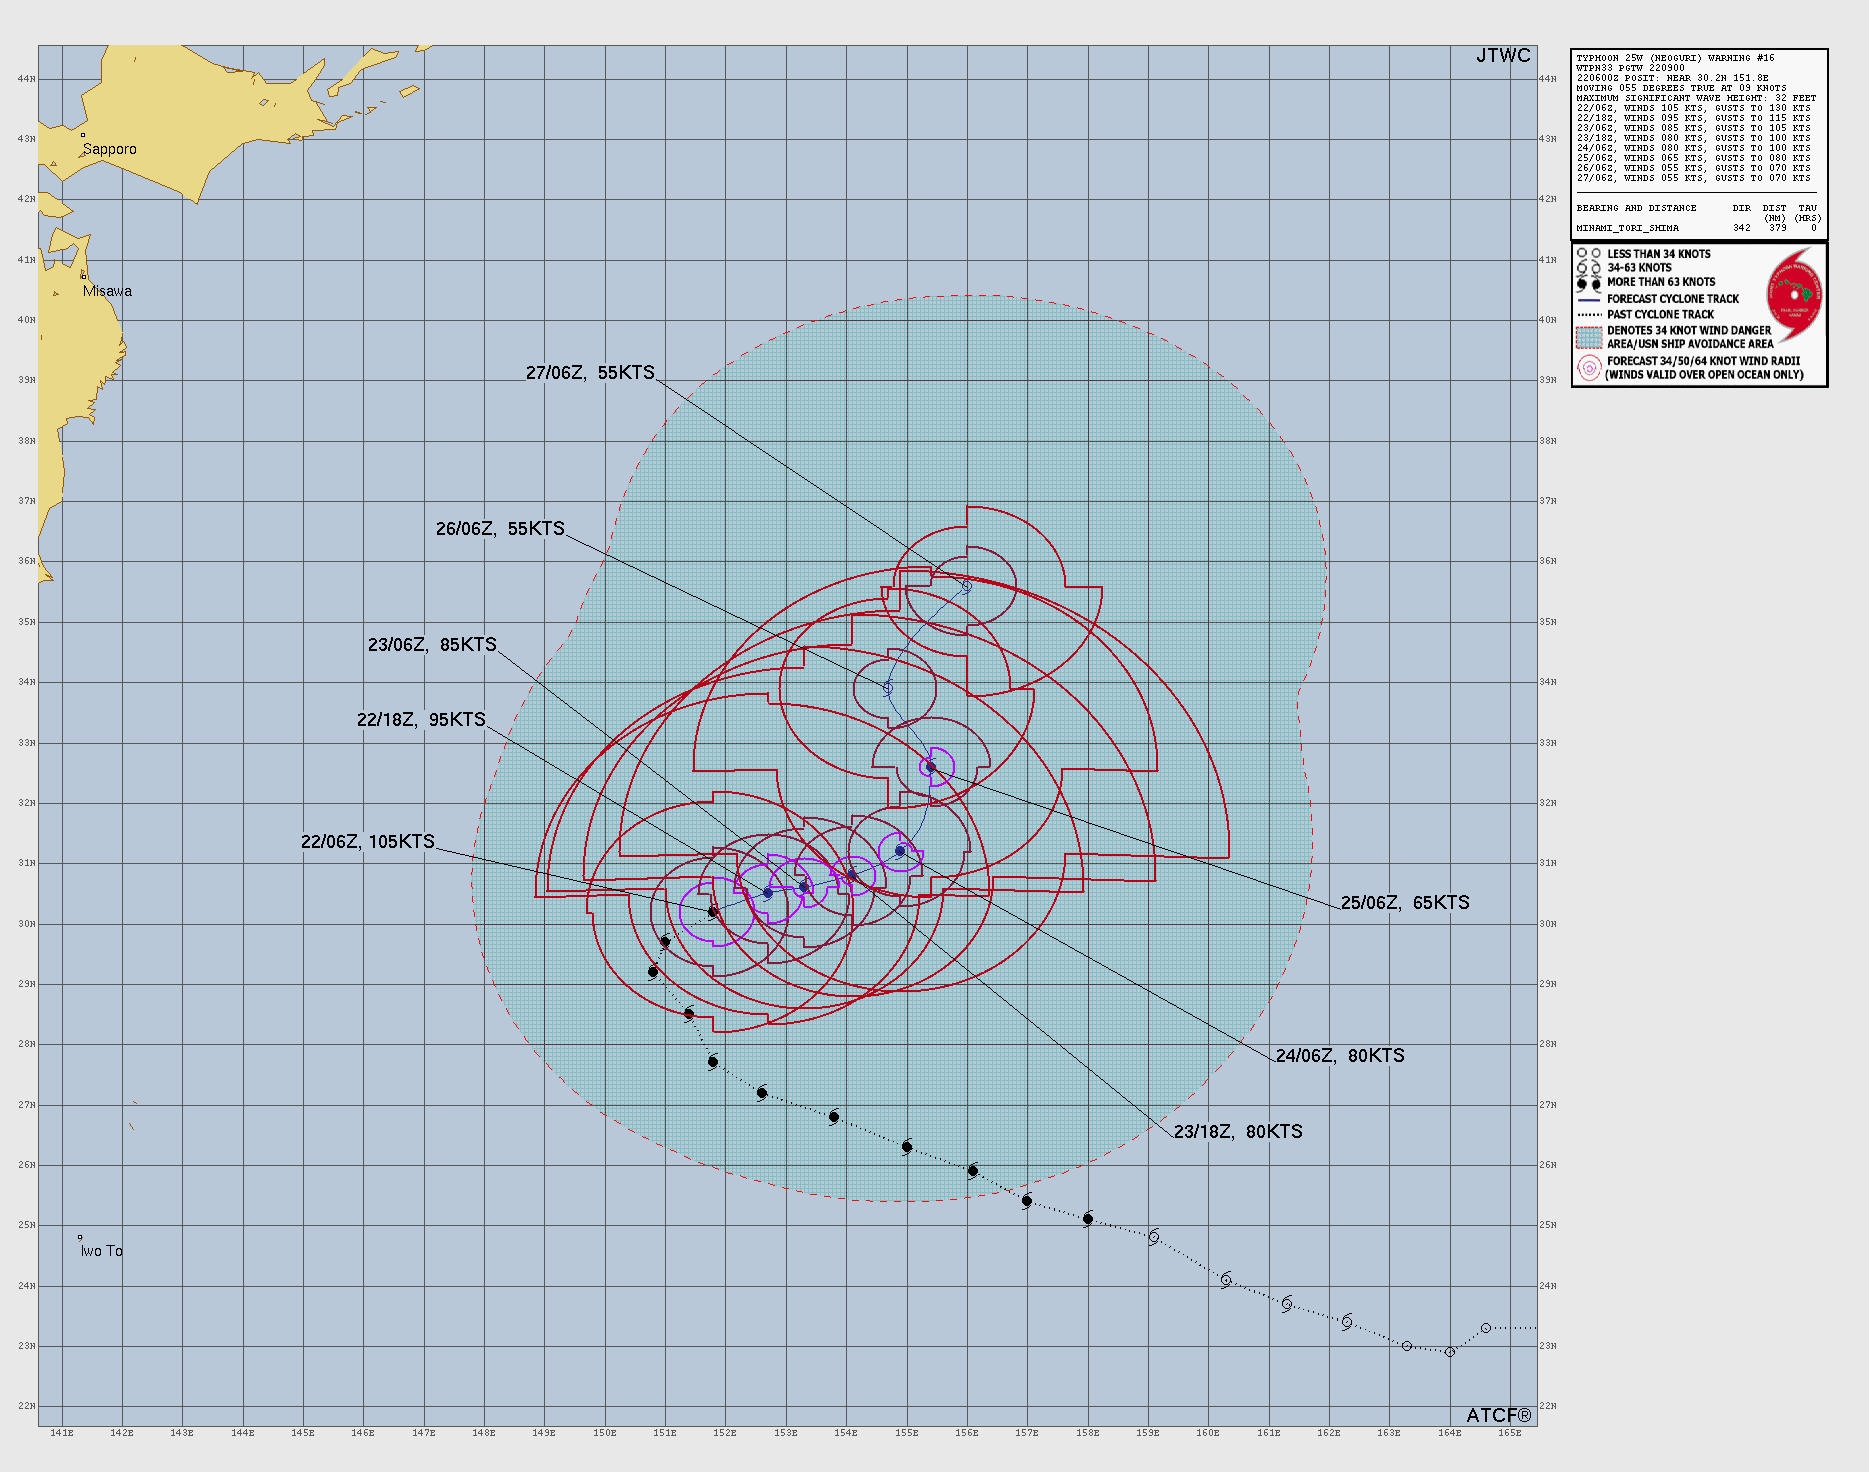Click the 34 knot danger area swatch
This screenshot has width=1869, height=1472.
coord(1588,337)
